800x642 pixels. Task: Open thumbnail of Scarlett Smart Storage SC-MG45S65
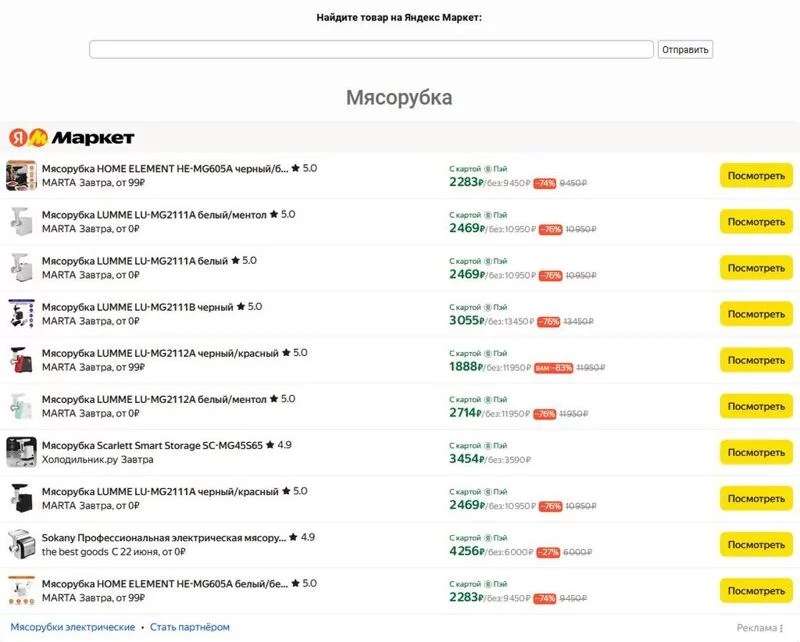click(x=21, y=452)
